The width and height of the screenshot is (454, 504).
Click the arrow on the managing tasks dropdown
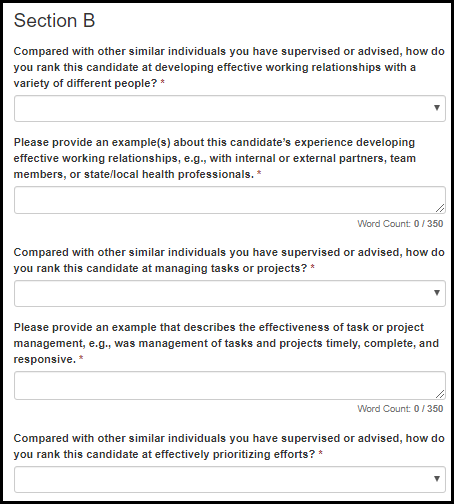click(437, 293)
